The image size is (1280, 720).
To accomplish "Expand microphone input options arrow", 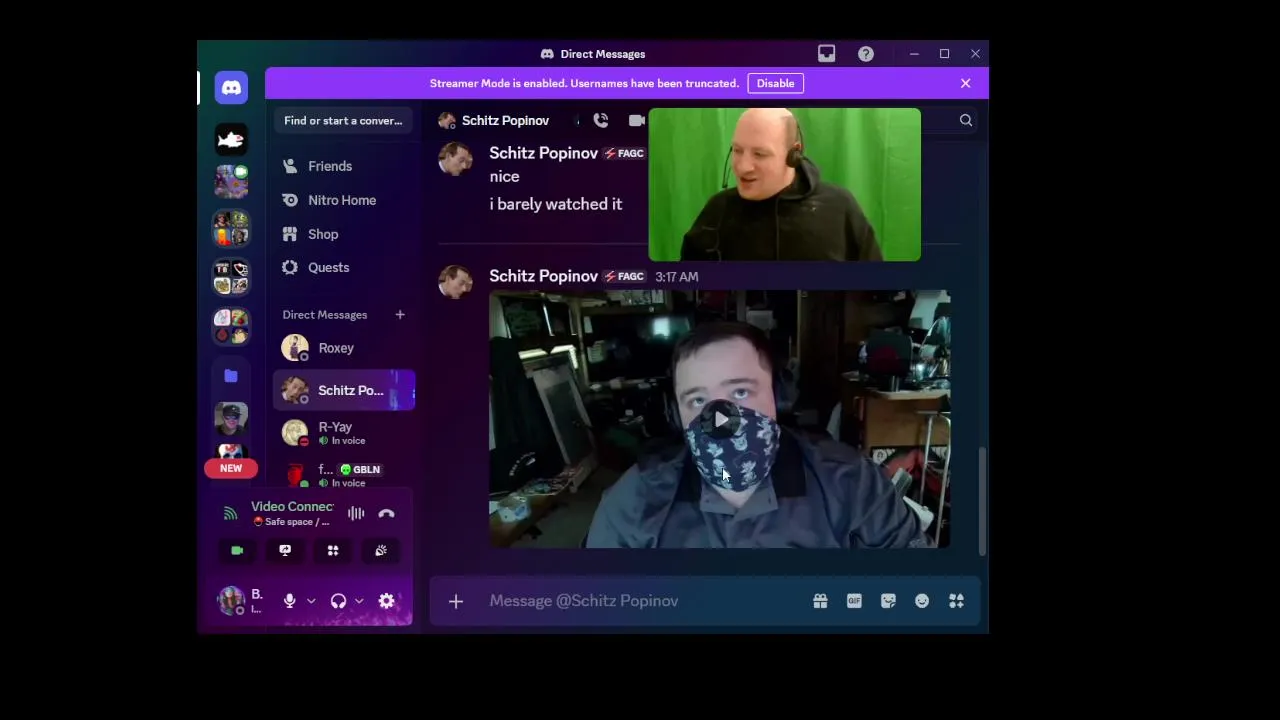I will point(311,601).
